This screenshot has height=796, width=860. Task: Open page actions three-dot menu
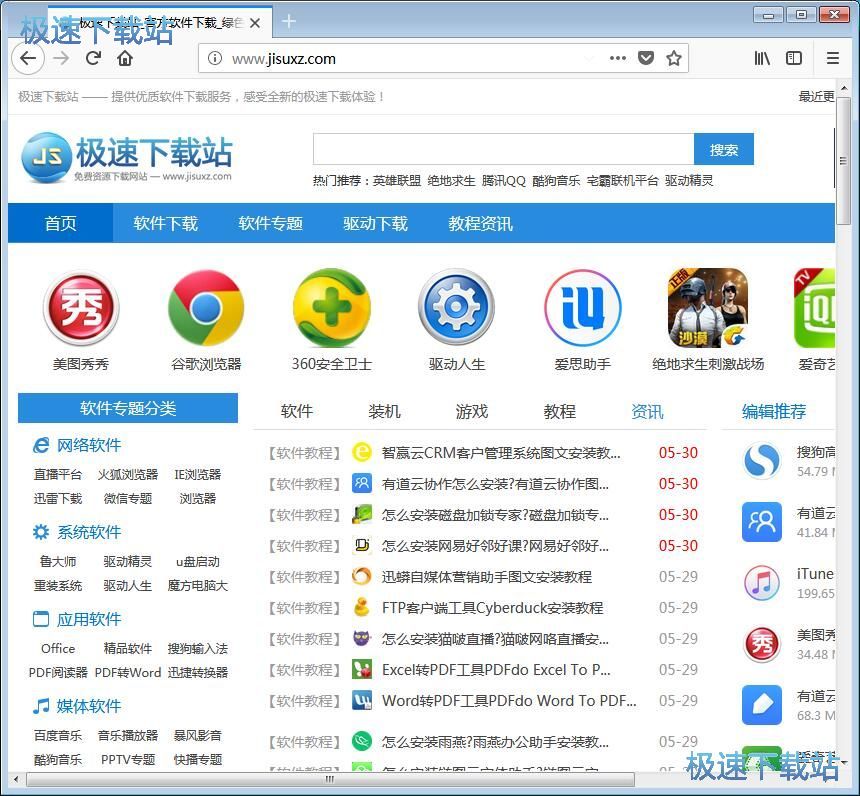coord(618,58)
